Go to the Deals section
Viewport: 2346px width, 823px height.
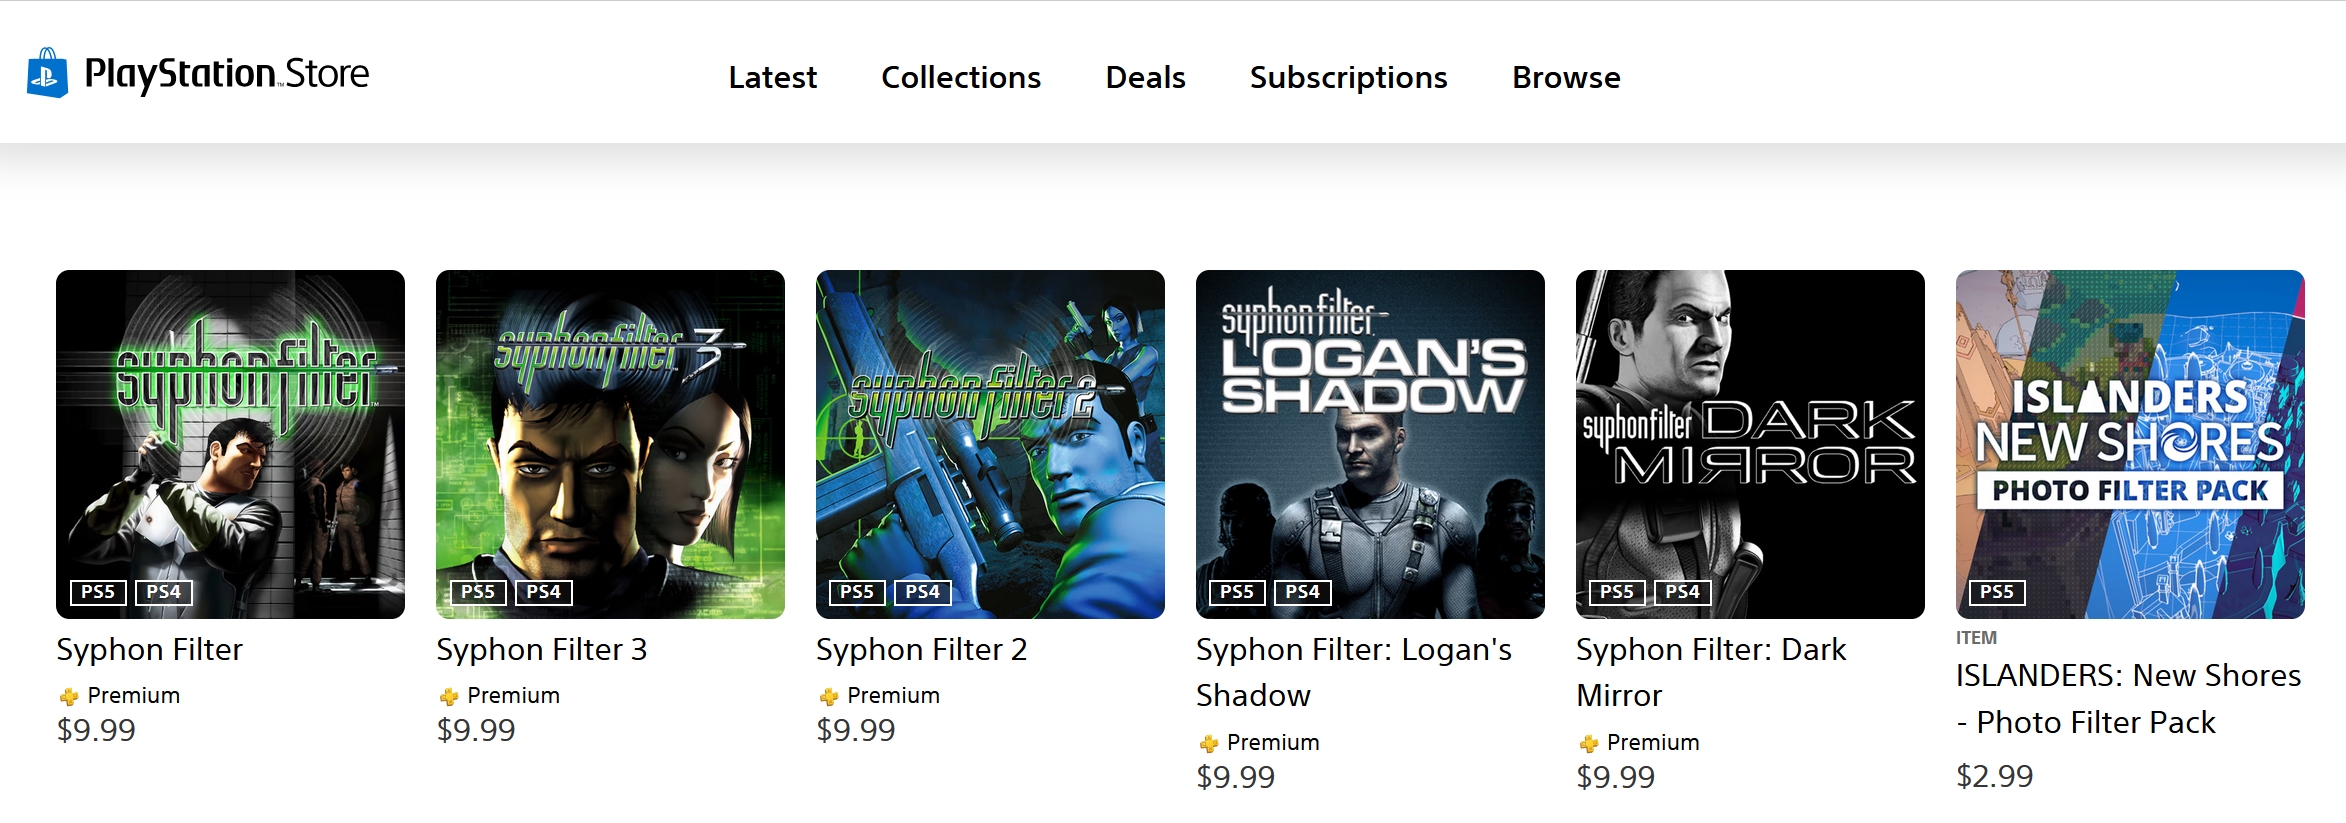coord(1145,77)
